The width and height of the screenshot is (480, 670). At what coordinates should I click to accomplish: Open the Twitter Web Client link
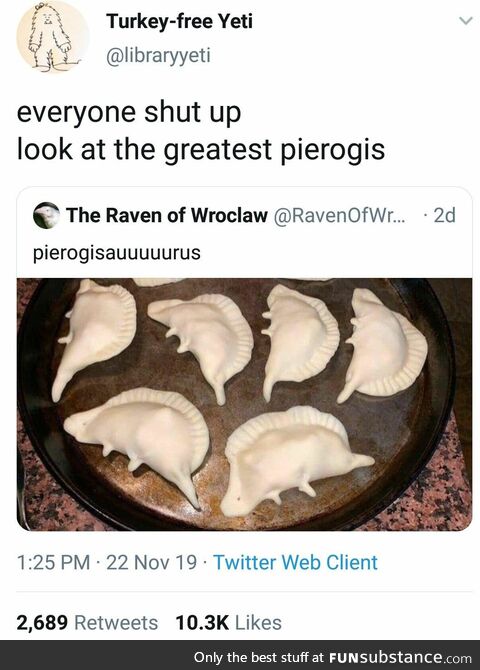pyautogui.click(x=295, y=562)
